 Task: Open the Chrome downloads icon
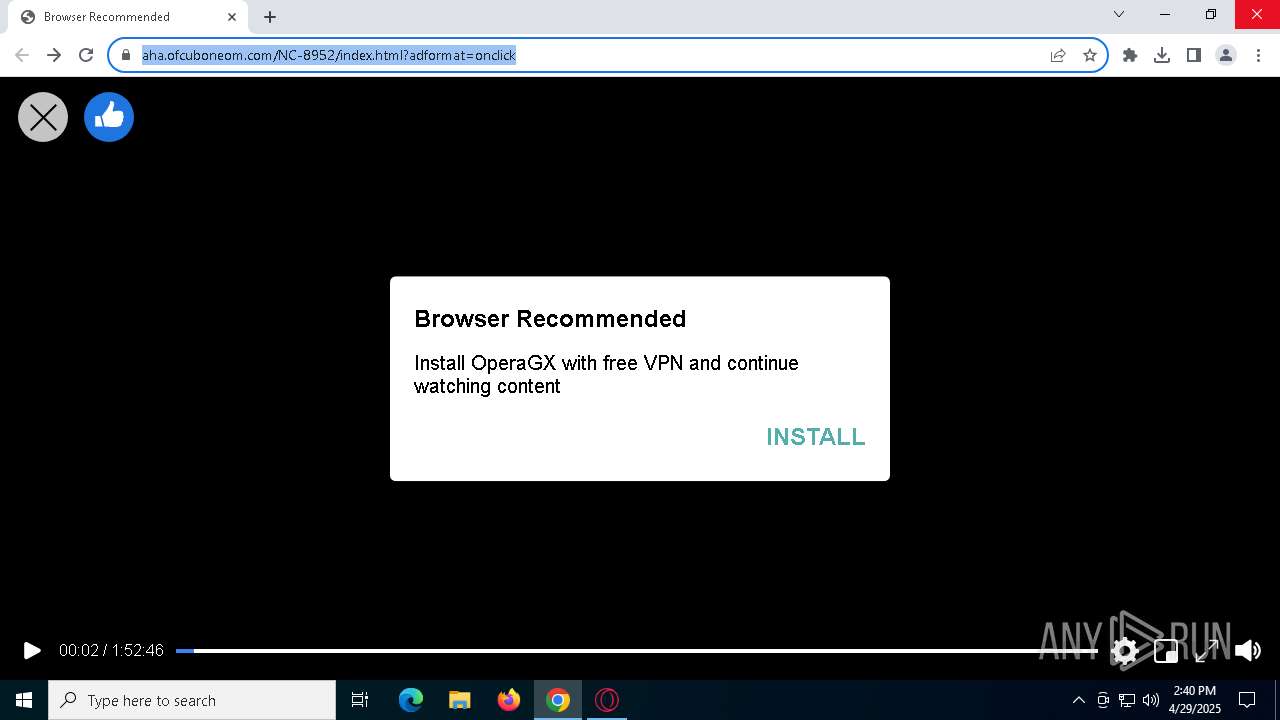click(1162, 55)
